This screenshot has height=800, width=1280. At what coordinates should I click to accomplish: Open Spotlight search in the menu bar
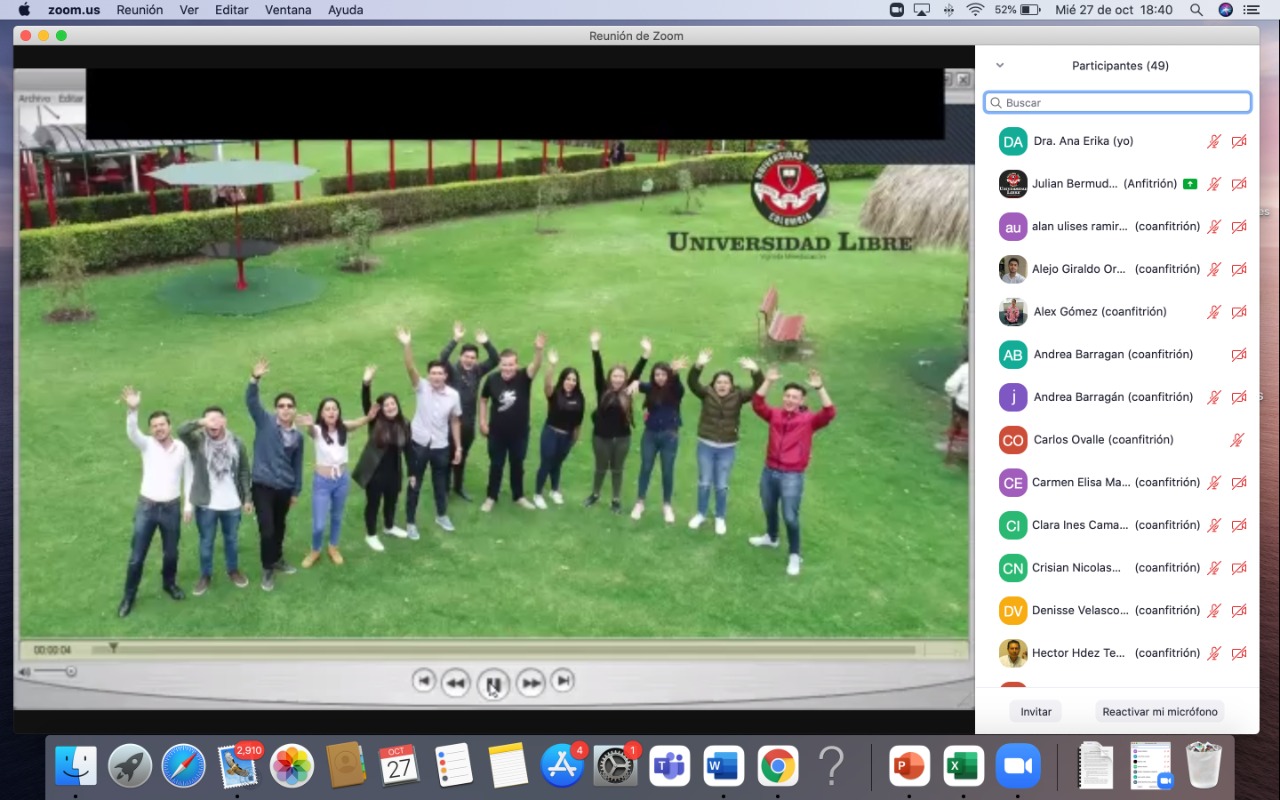[1196, 10]
